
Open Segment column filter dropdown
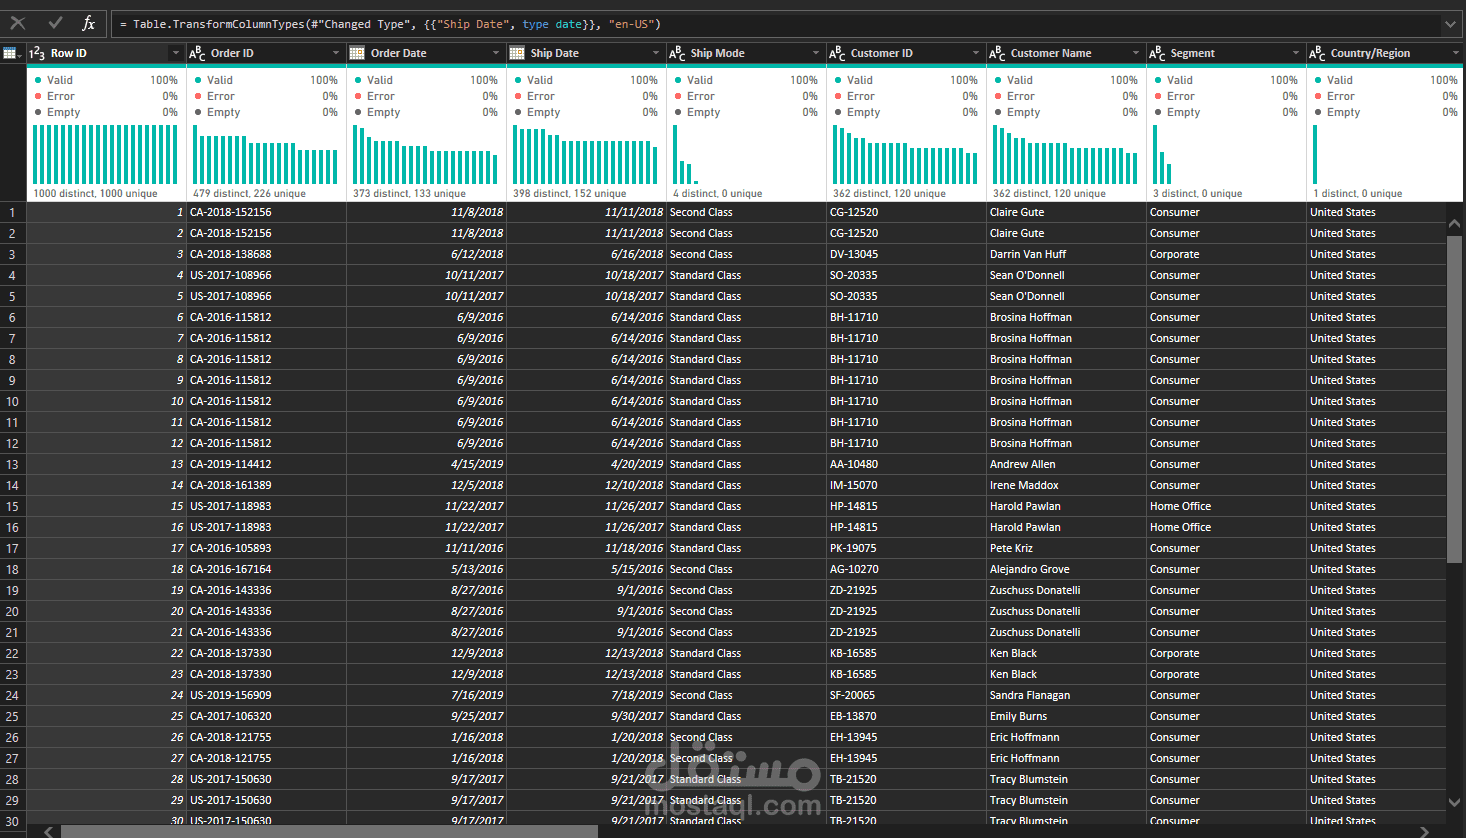1296,53
